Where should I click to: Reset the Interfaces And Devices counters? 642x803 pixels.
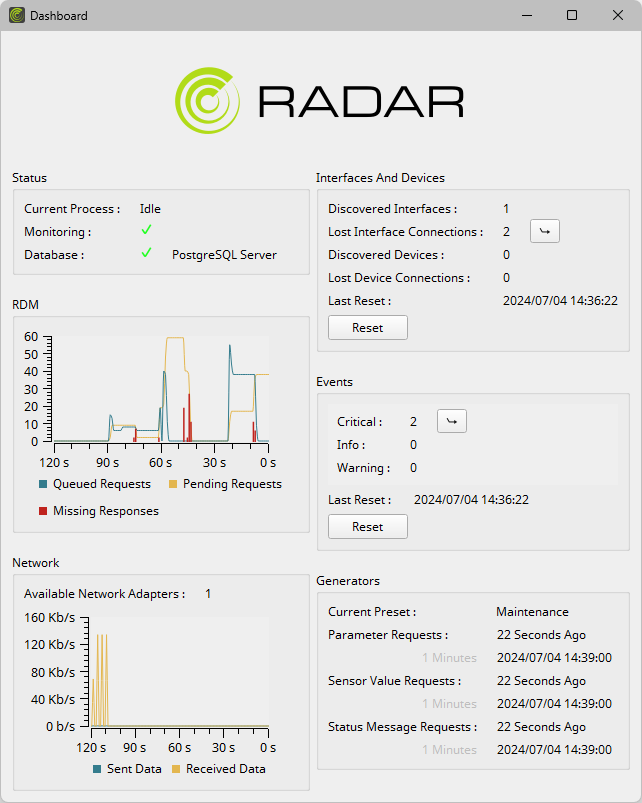(x=368, y=328)
